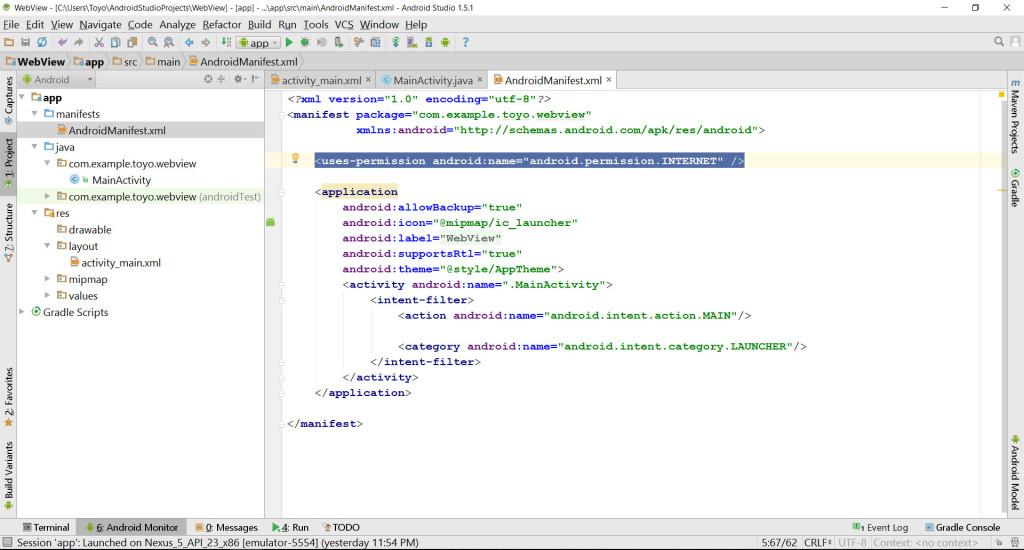The width and height of the screenshot is (1024, 550).
Task: Open the Terminal tool window
Action: 46,527
